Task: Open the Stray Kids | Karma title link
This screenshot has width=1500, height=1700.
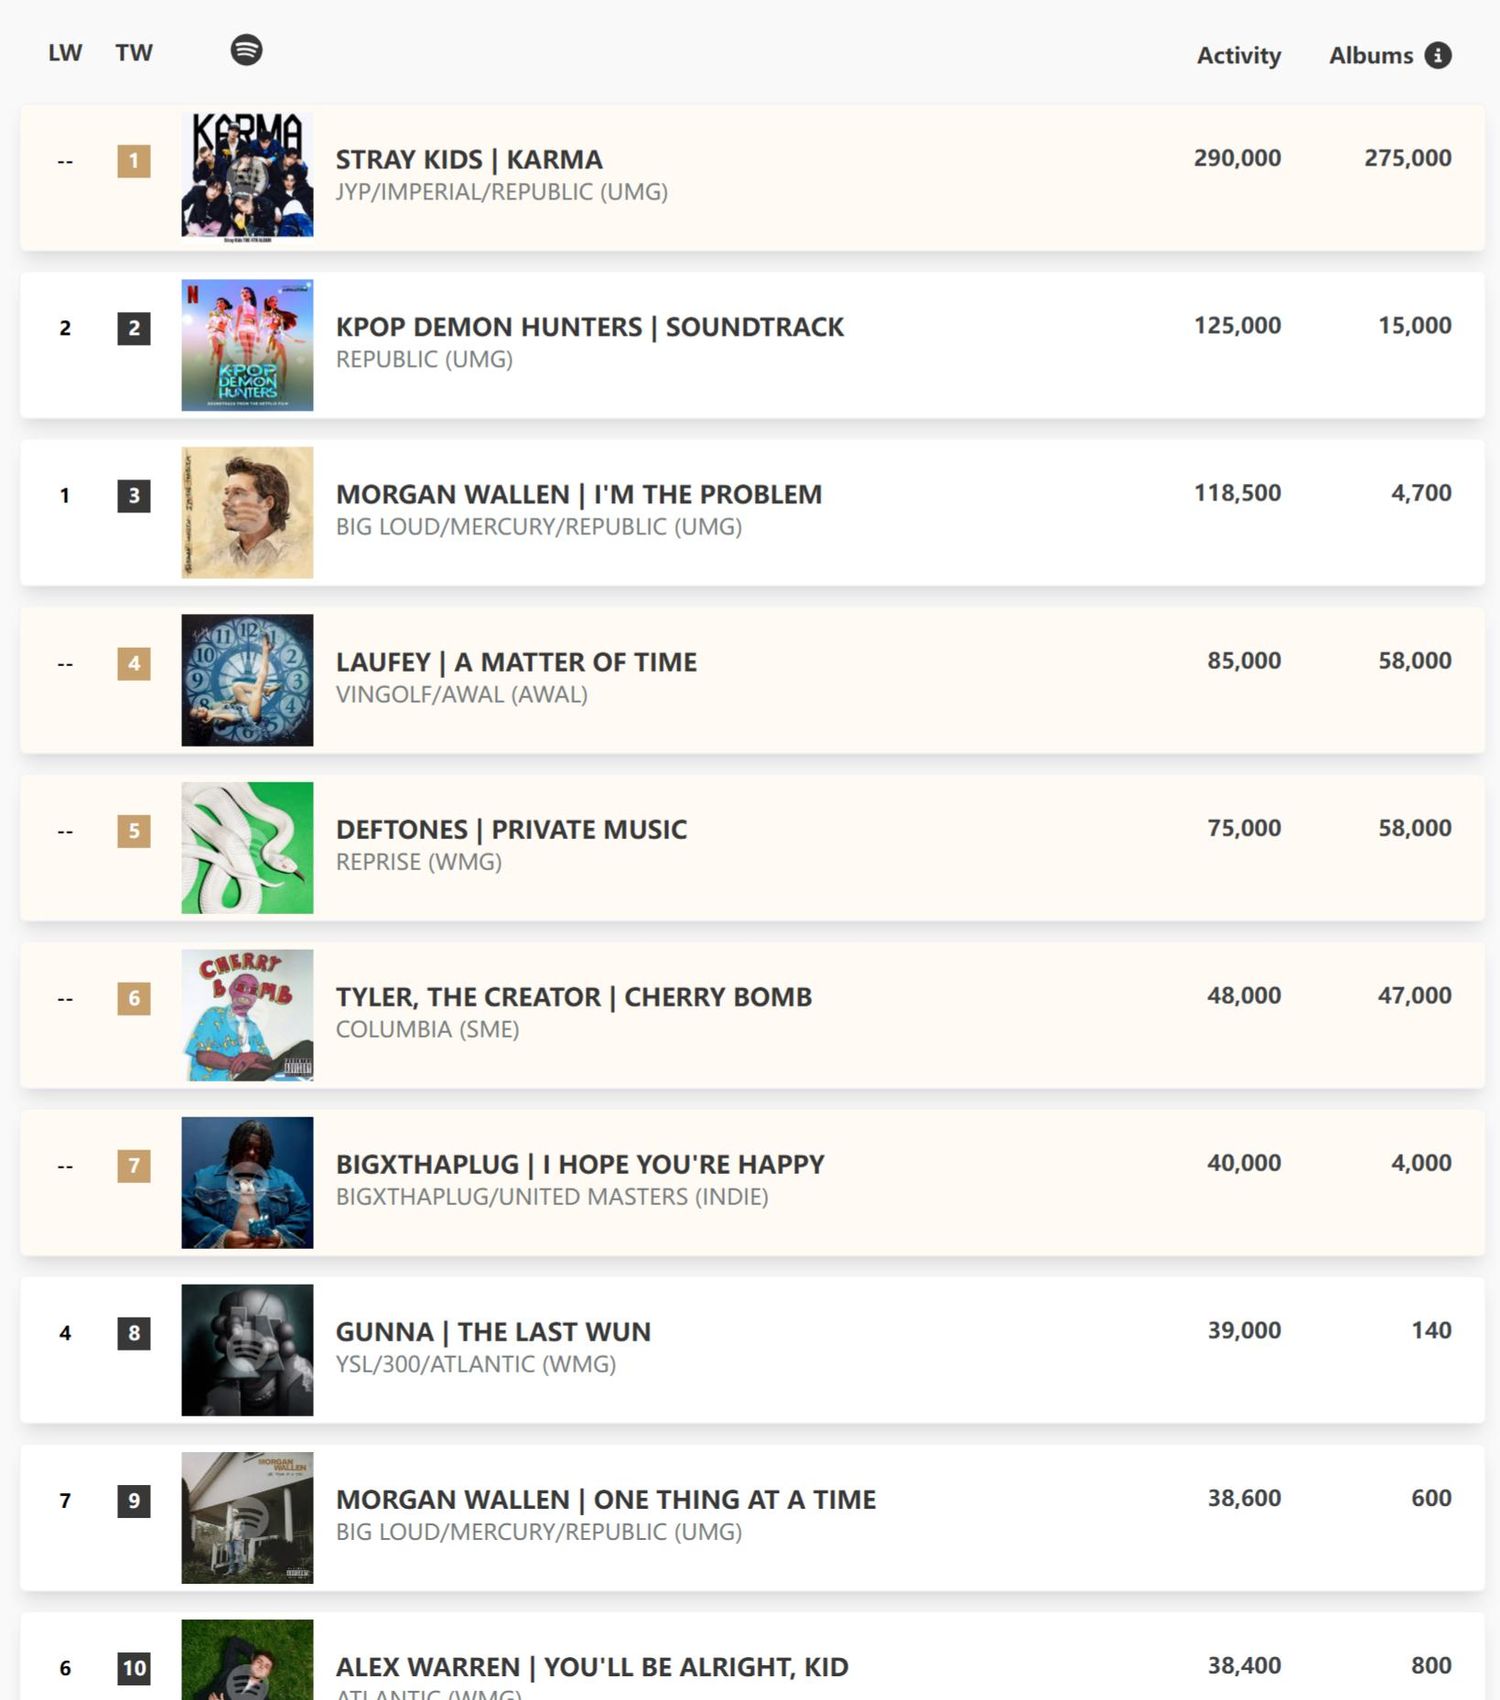Action: (x=469, y=160)
